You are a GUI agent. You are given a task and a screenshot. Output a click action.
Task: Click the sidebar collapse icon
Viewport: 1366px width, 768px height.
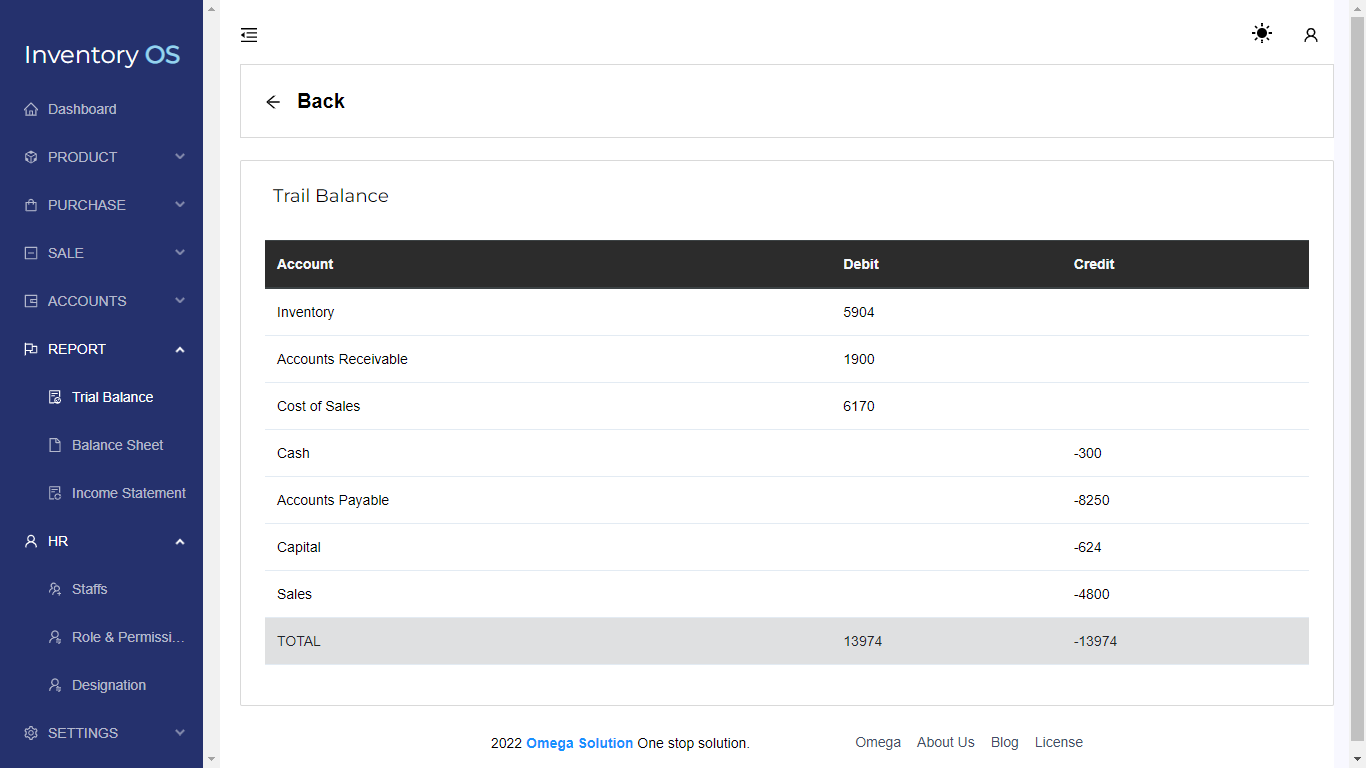pyautogui.click(x=249, y=34)
